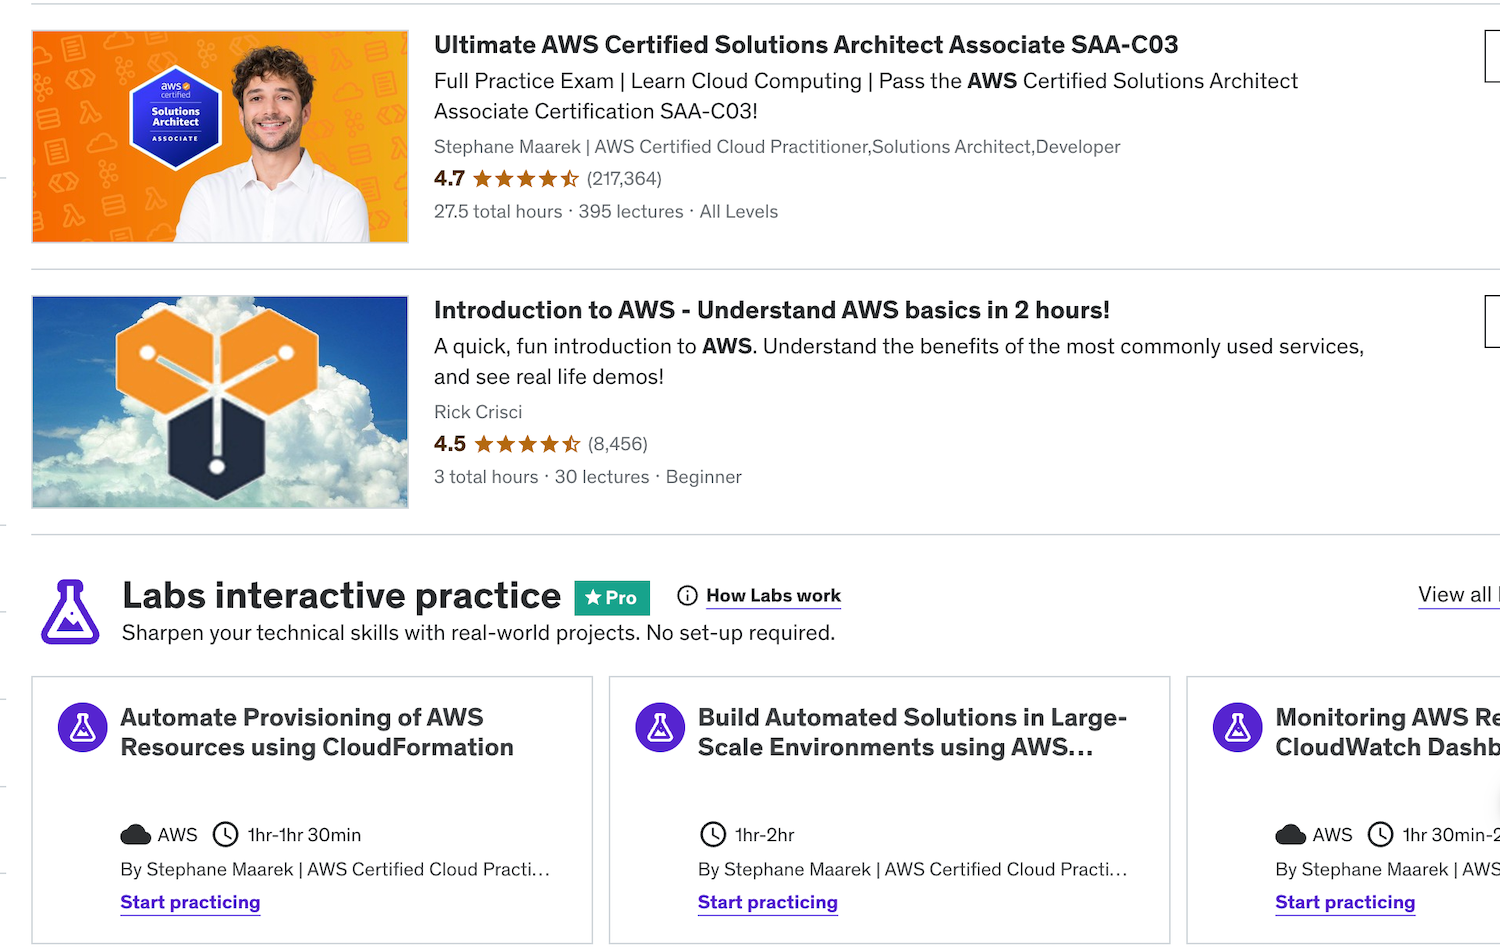This screenshot has width=1500, height=949.
Task: Click the starred Pro badge
Action: pos(612,597)
